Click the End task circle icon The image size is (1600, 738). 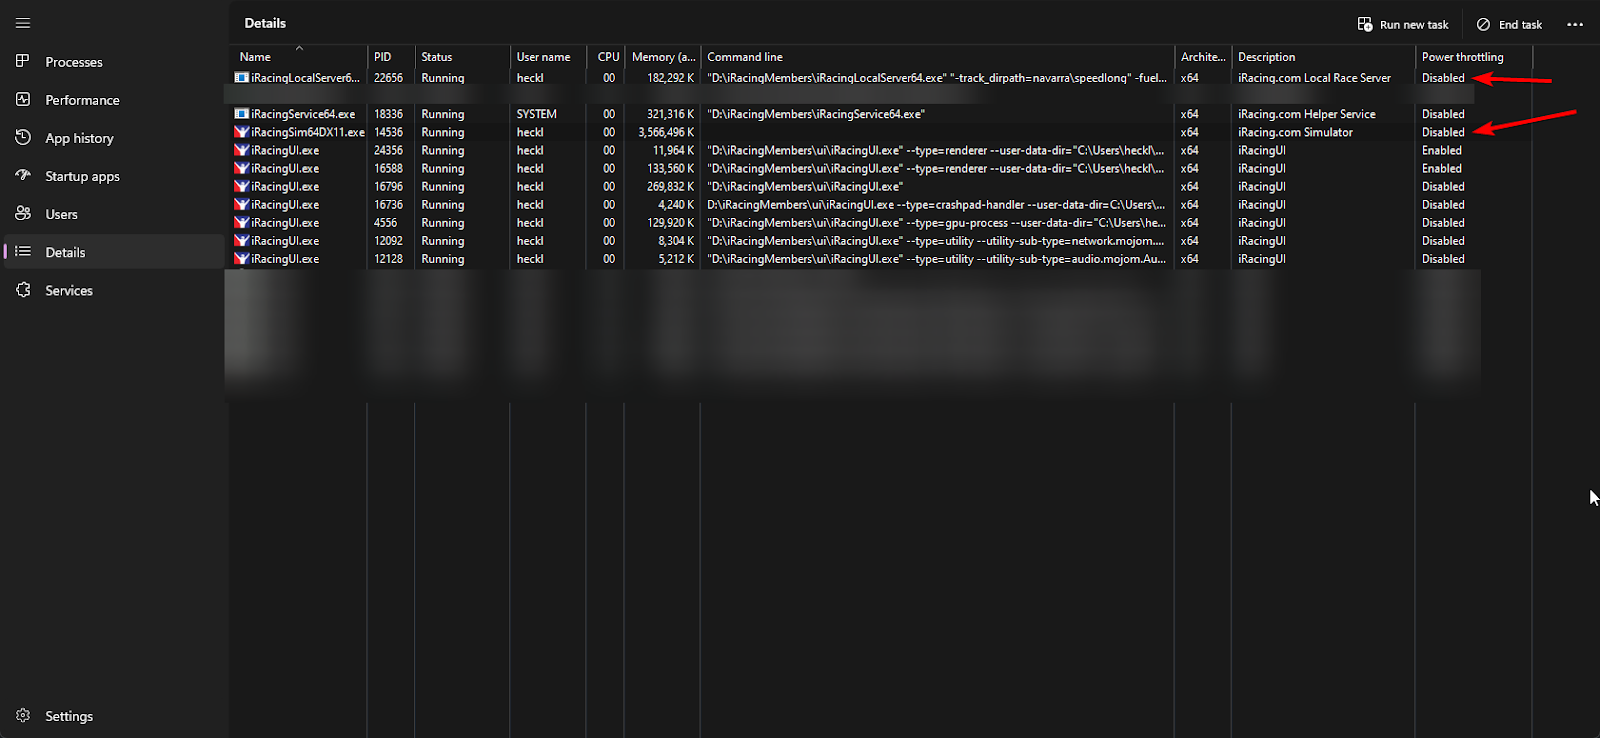pos(1483,24)
